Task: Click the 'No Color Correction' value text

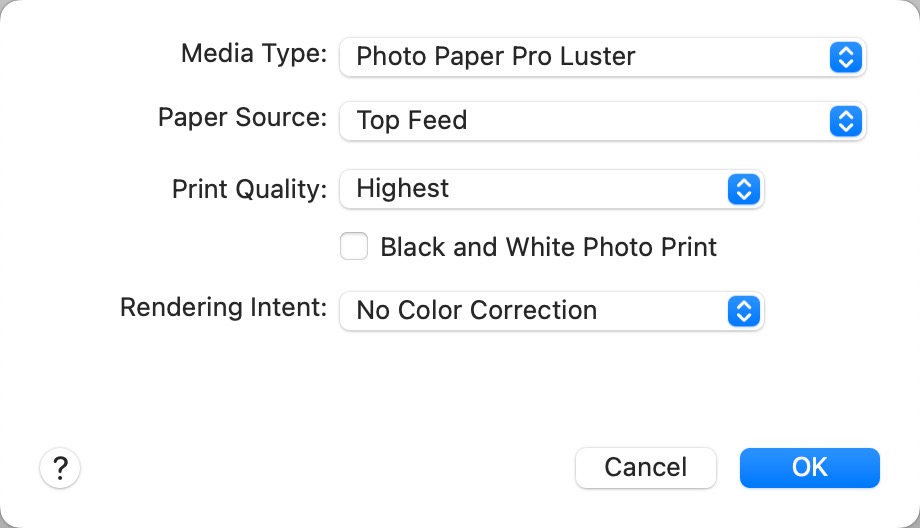Action: 476,311
